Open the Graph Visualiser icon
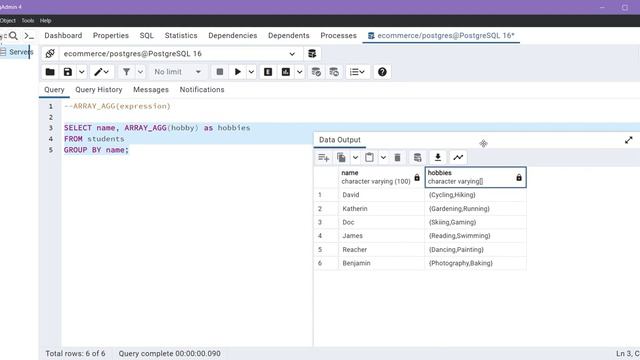Viewport: 640px width, 360px height. (x=458, y=158)
